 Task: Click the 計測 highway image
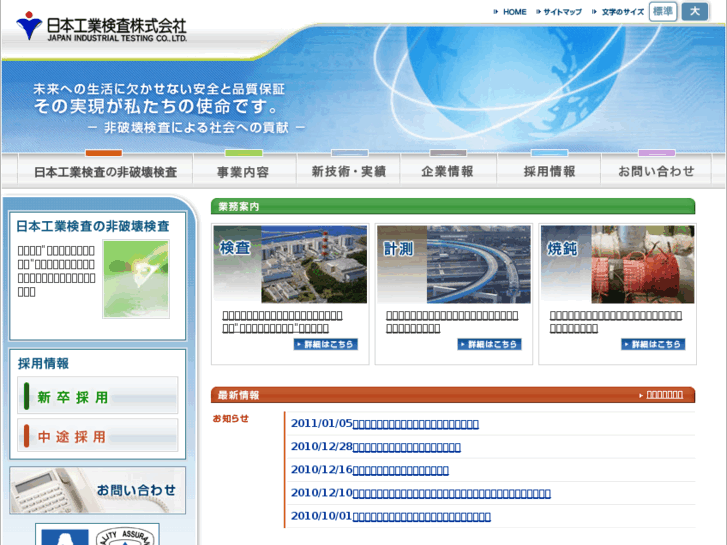tap(454, 264)
